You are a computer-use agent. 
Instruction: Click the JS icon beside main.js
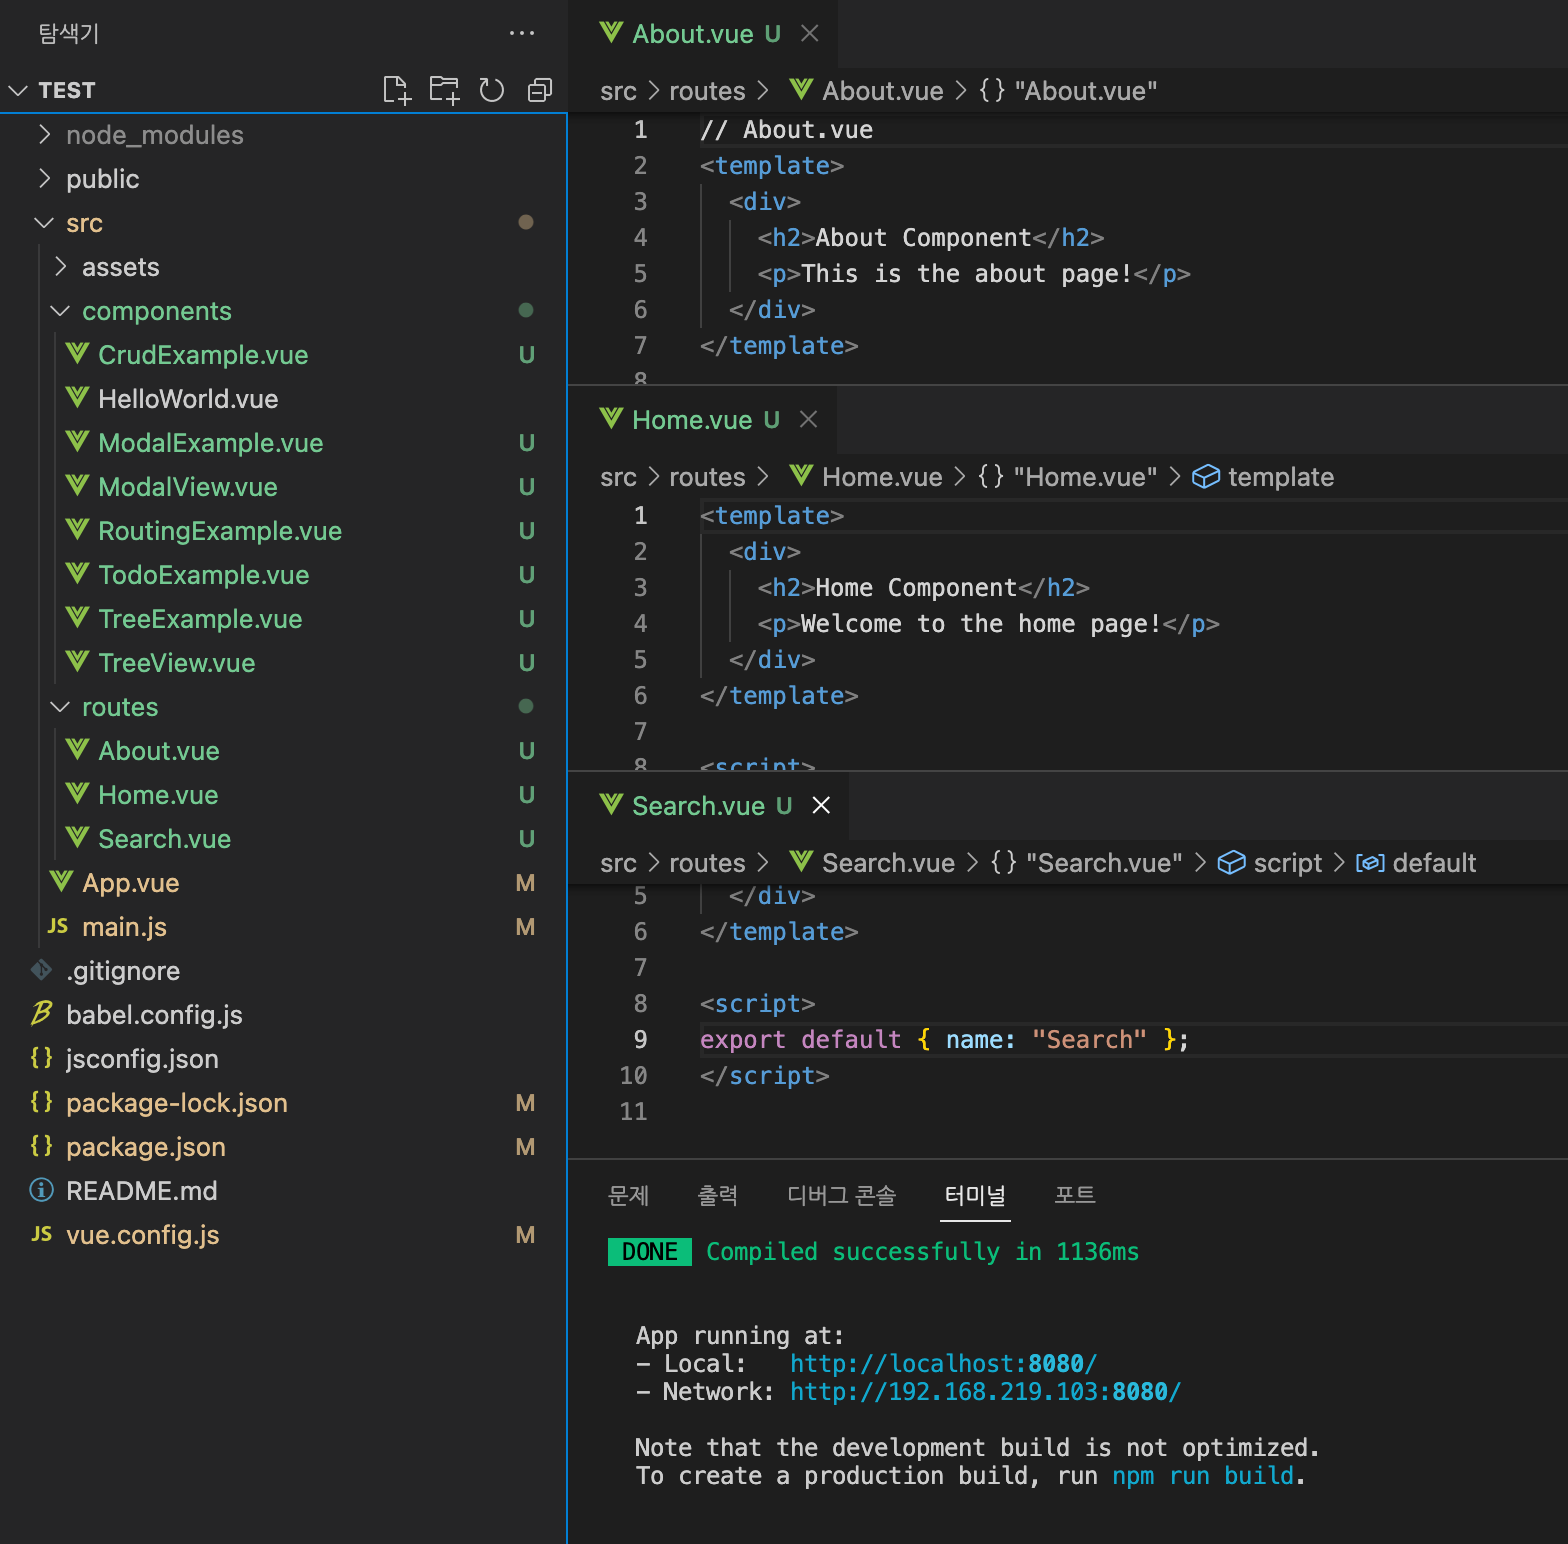(x=58, y=926)
